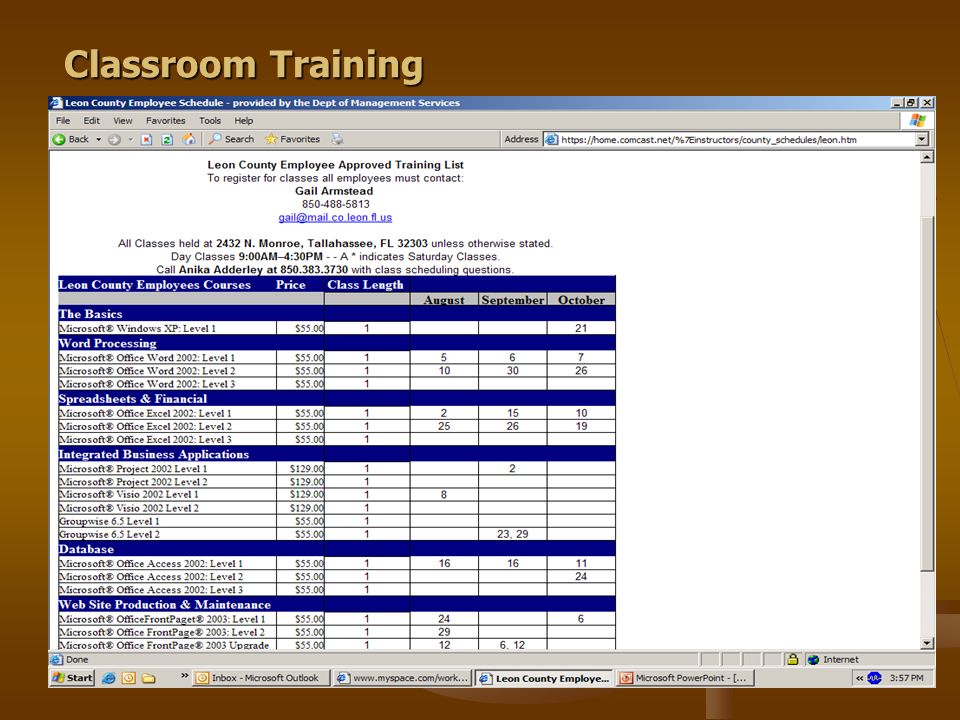Click the Print toolbar icon
Screen dimensions: 960x720
point(337,140)
